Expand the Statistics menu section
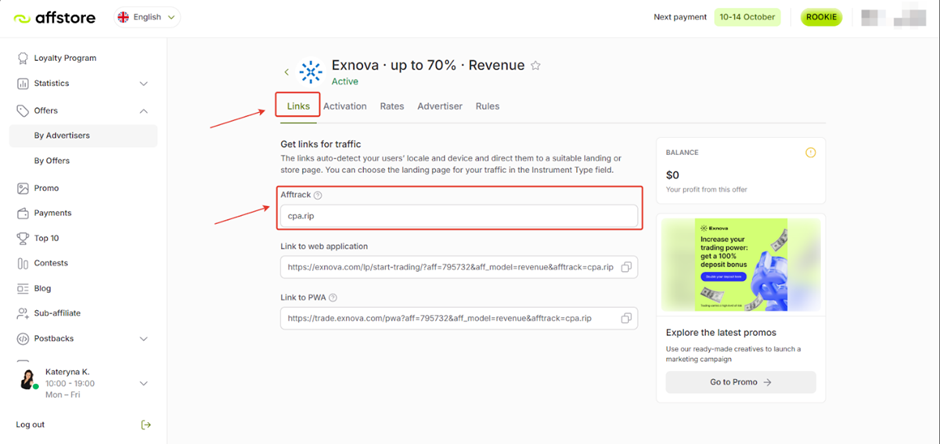The height and width of the screenshot is (444, 940). pyautogui.click(x=143, y=84)
